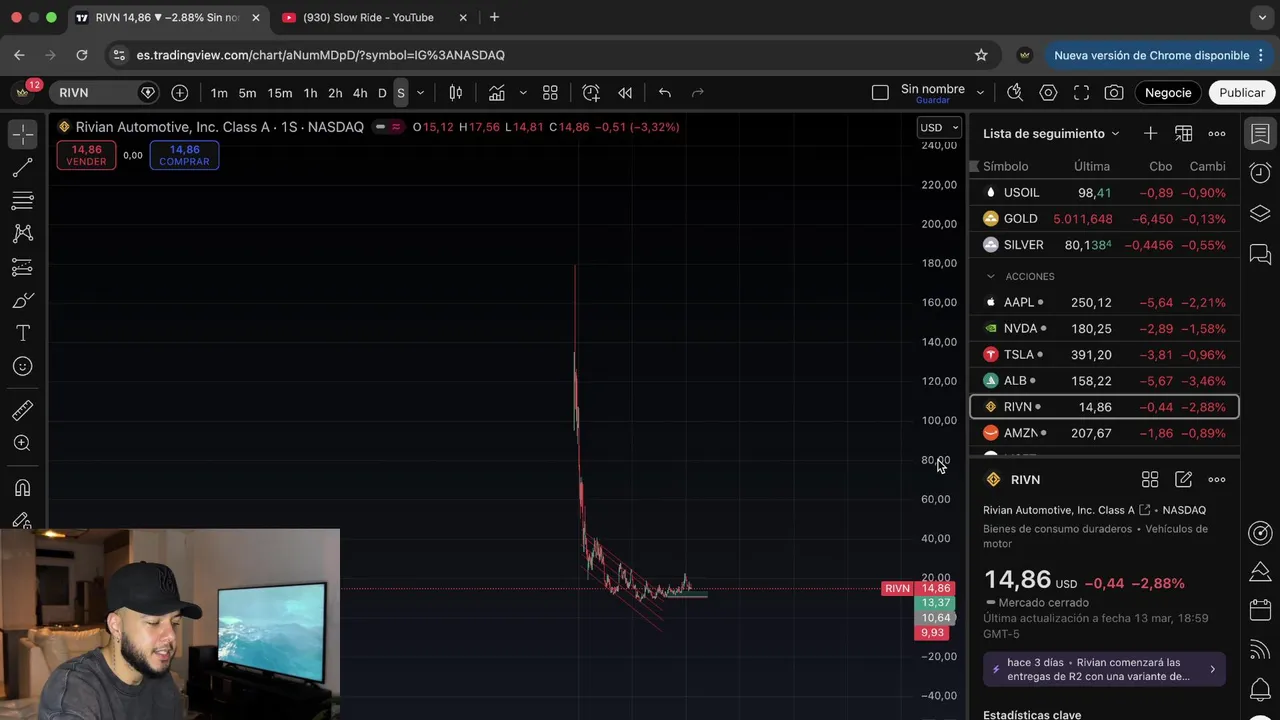Open chart settings hexagon icon
Screen dimensions: 1280x720
click(1048, 93)
